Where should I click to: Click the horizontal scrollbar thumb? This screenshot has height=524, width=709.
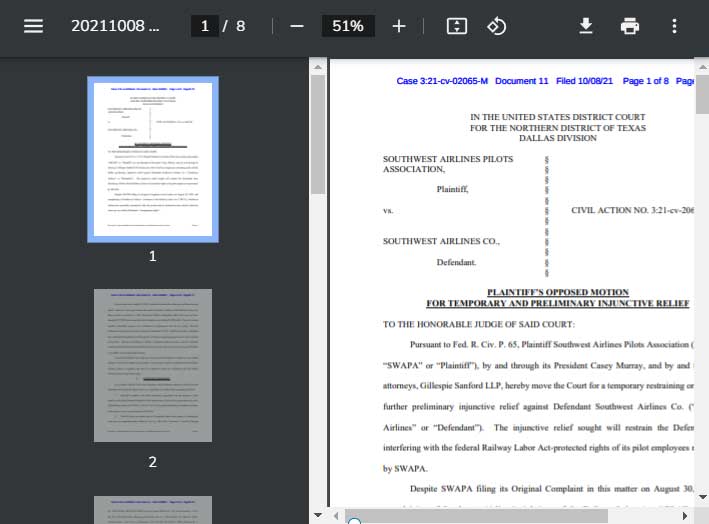pyautogui.click(x=476, y=516)
